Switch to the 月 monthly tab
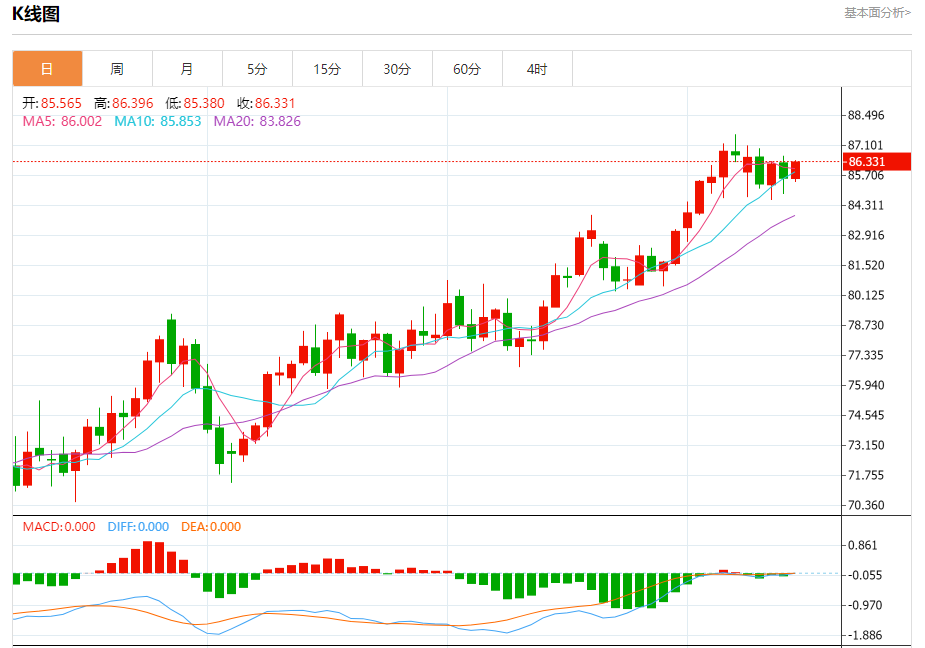The width and height of the screenshot is (925, 648). click(187, 69)
